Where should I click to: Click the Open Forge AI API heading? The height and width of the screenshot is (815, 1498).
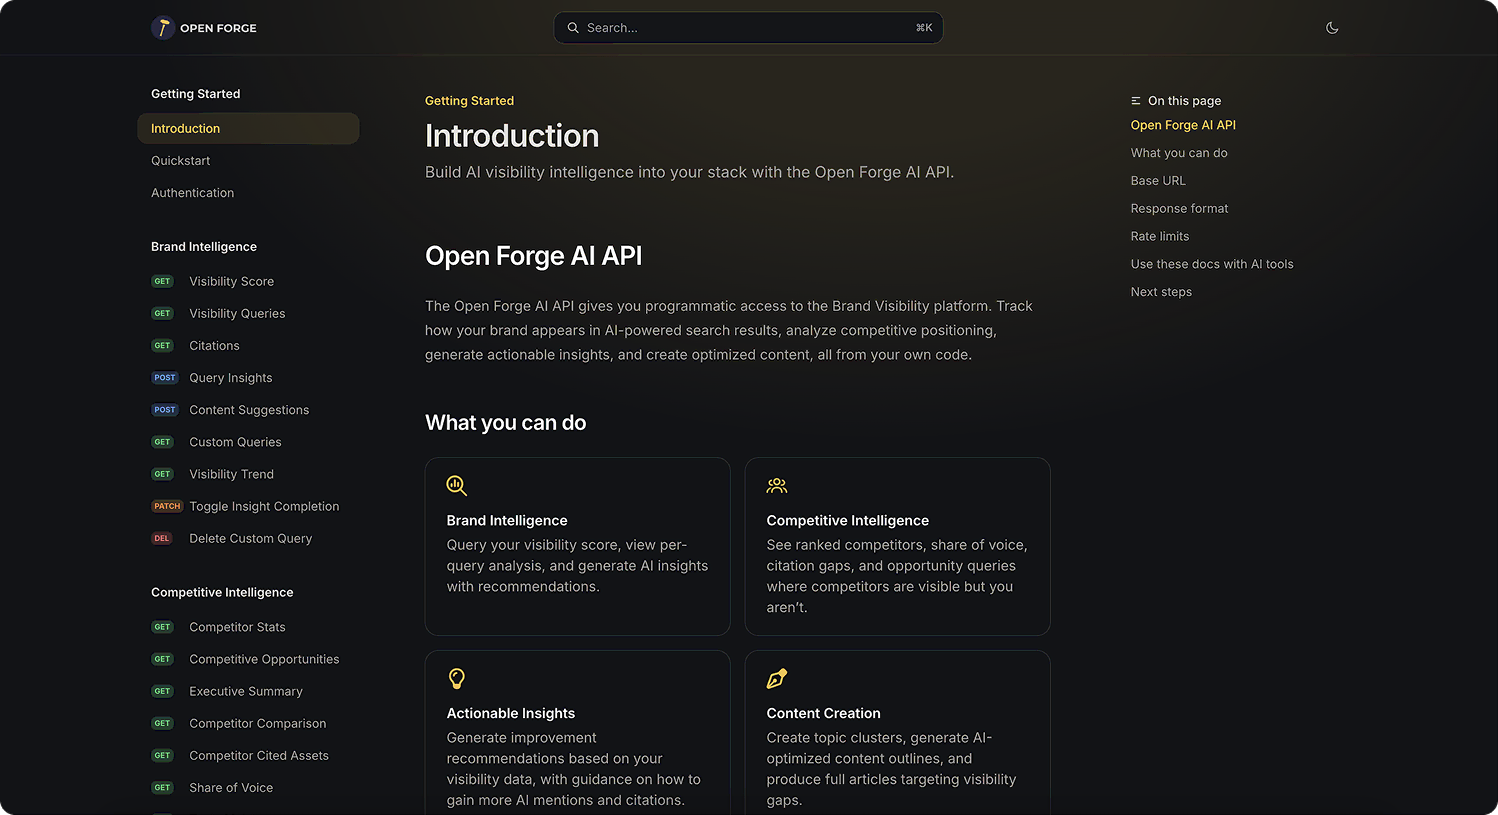pos(533,256)
